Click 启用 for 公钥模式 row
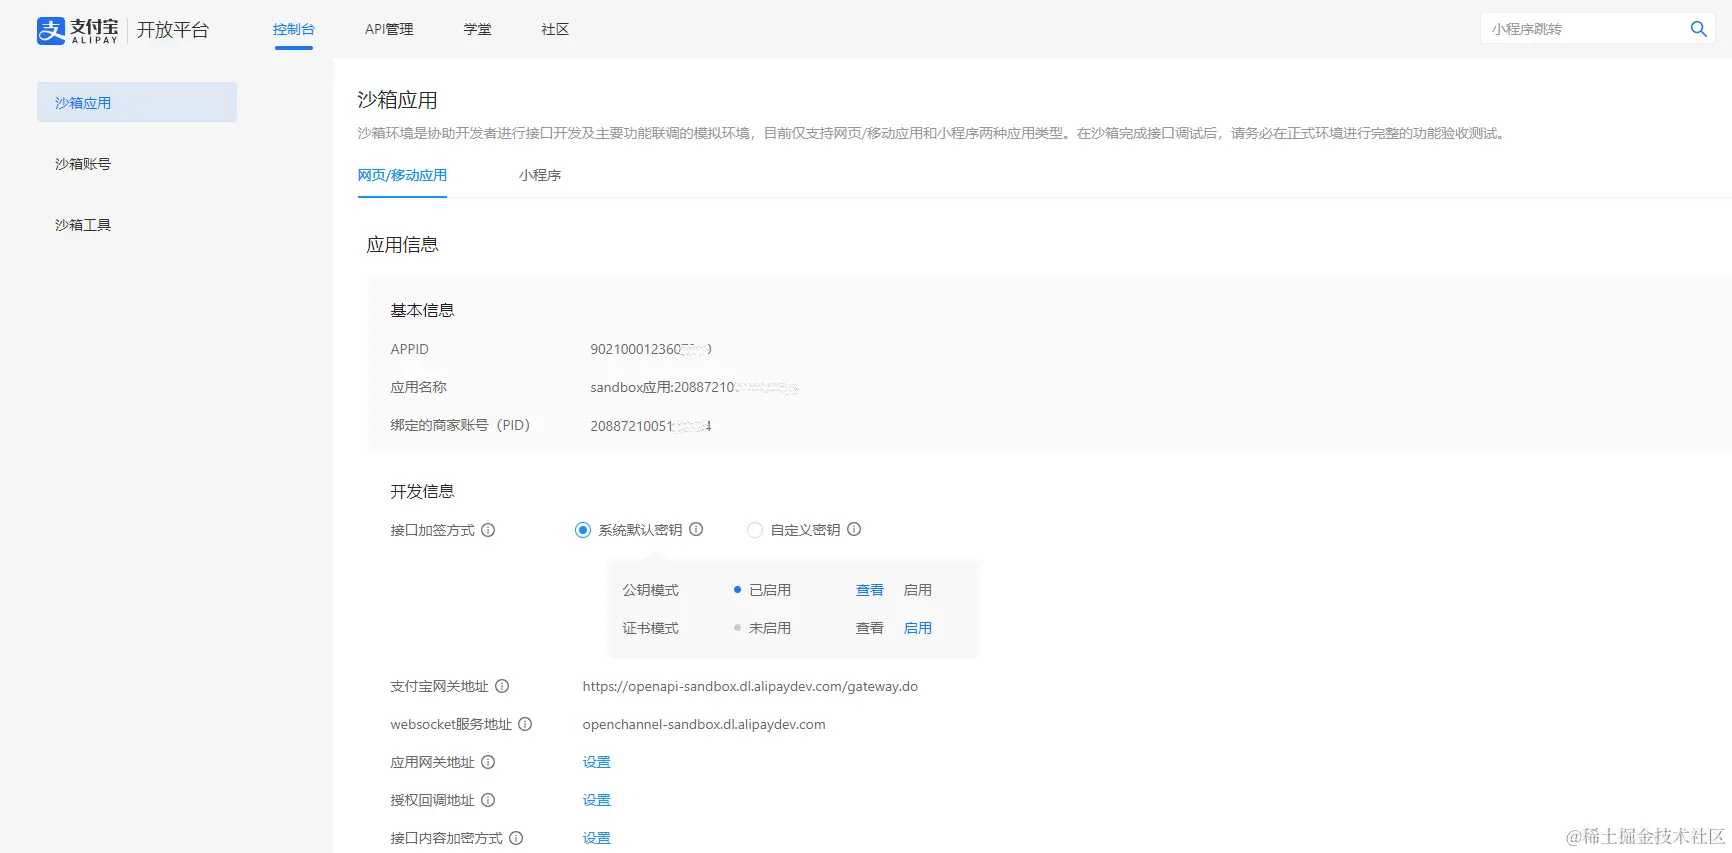 (x=918, y=590)
